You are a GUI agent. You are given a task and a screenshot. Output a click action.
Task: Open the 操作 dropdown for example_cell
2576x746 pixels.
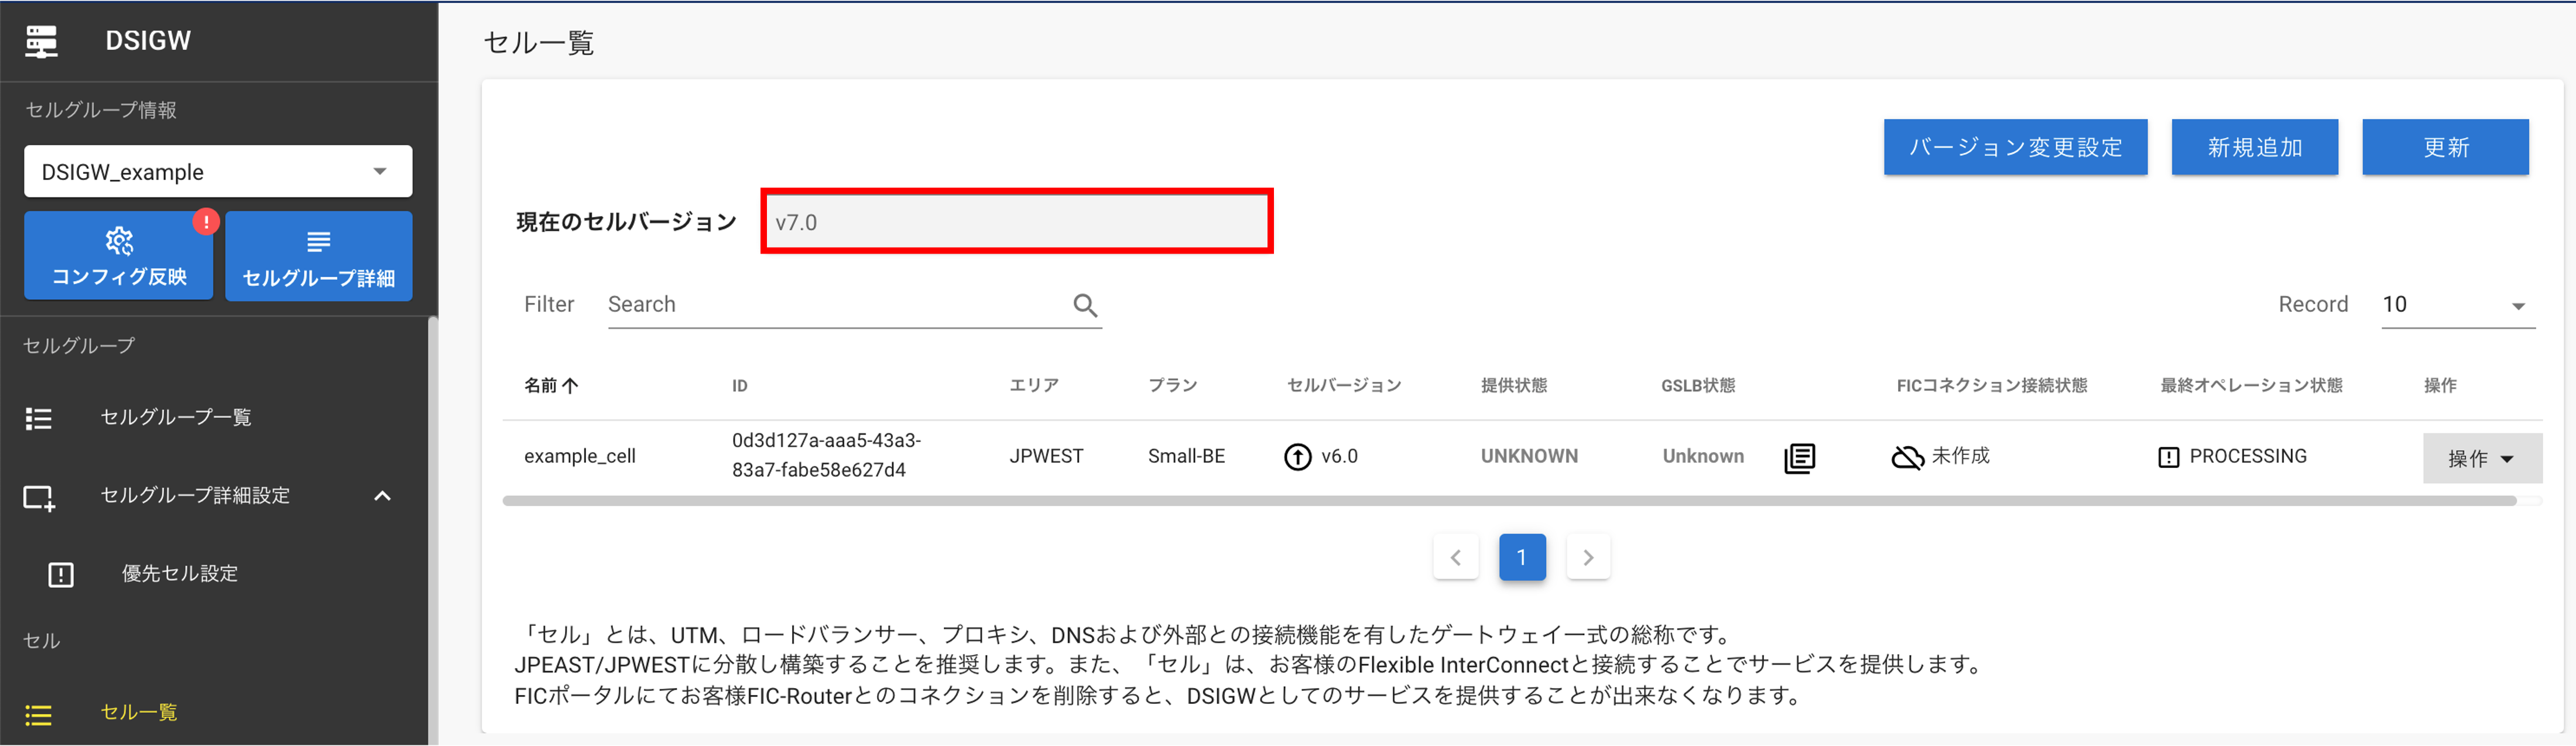click(x=2481, y=458)
